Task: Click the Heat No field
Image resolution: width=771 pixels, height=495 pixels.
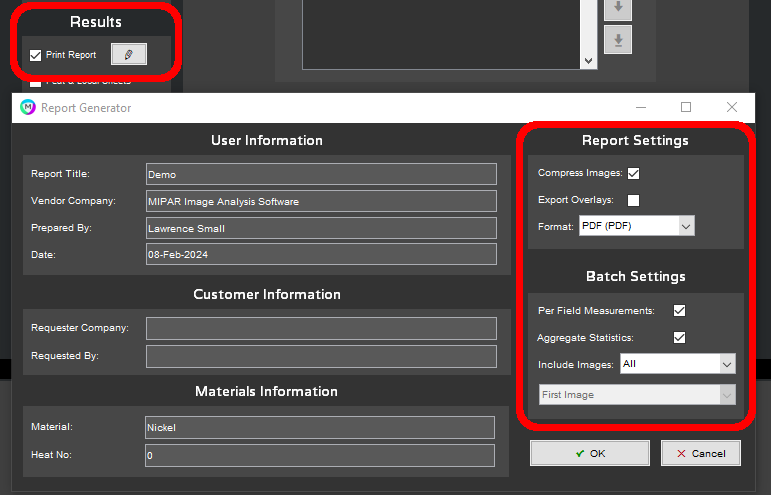Action: pos(320,456)
